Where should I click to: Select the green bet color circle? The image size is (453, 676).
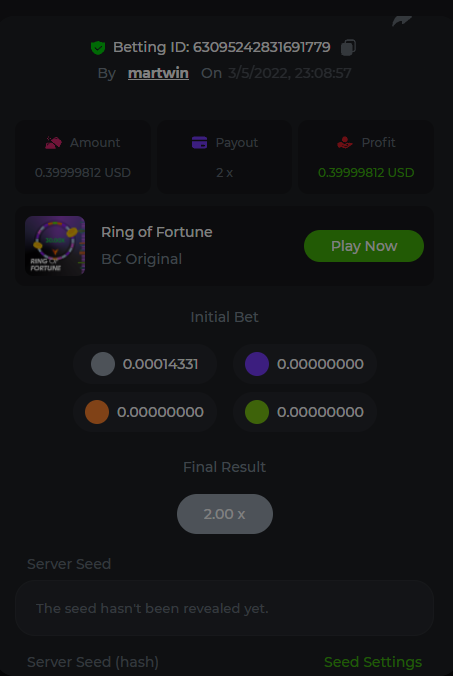[257, 412]
